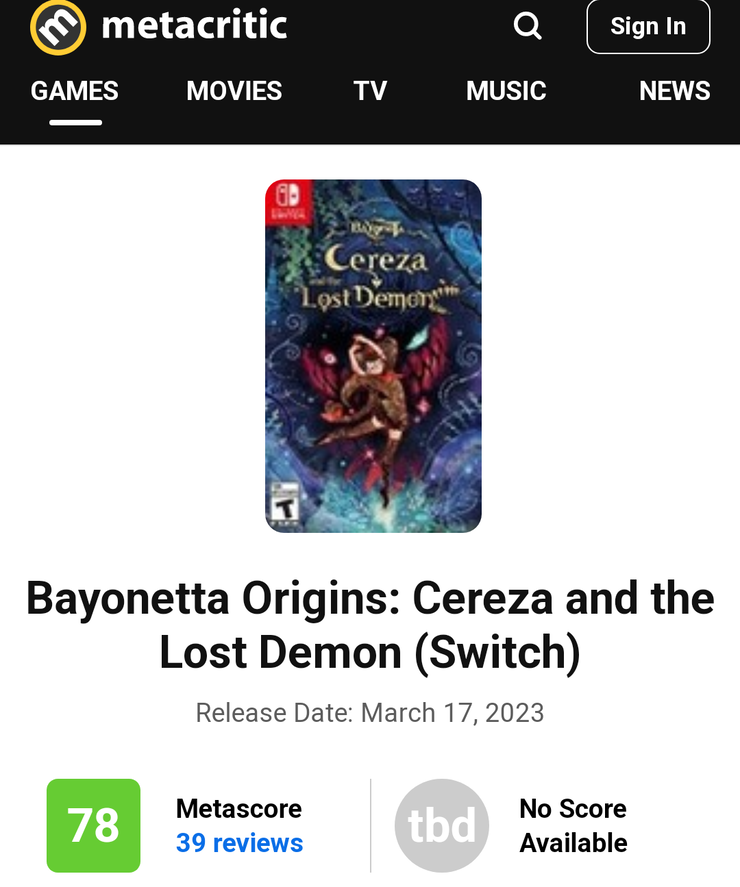Image resolution: width=740 pixels, height=887 pixels.
Task: Go to the TV tab
Action: (x=370, y=91)
